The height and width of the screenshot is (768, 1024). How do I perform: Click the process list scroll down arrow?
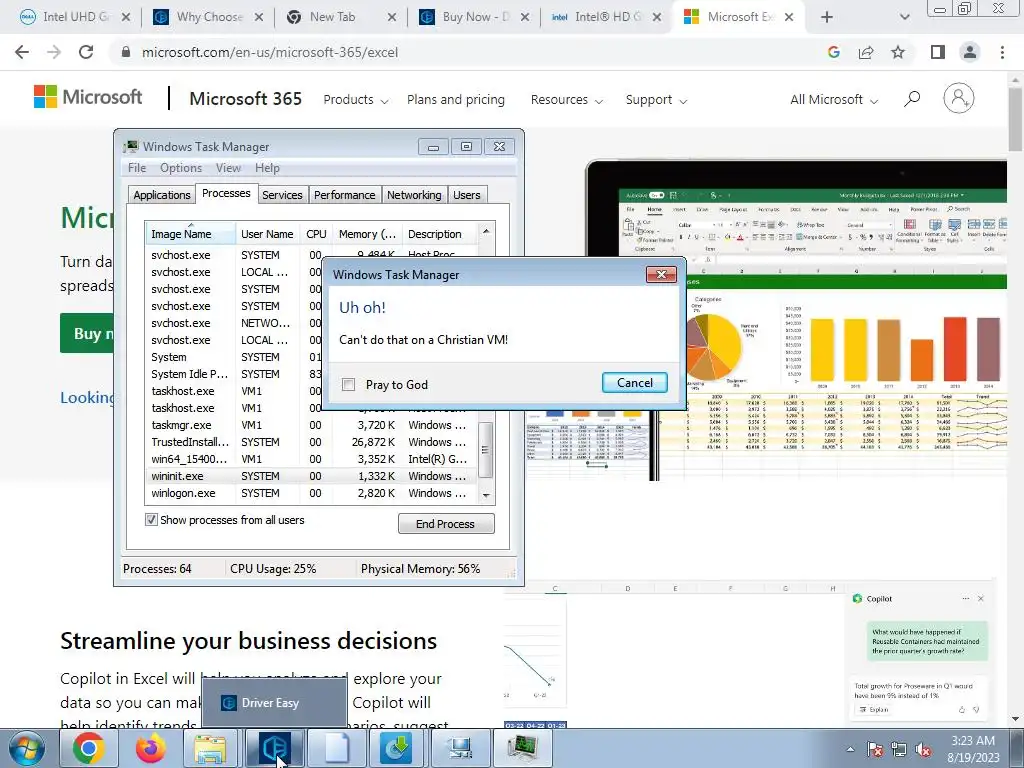[x=486, y=496]
